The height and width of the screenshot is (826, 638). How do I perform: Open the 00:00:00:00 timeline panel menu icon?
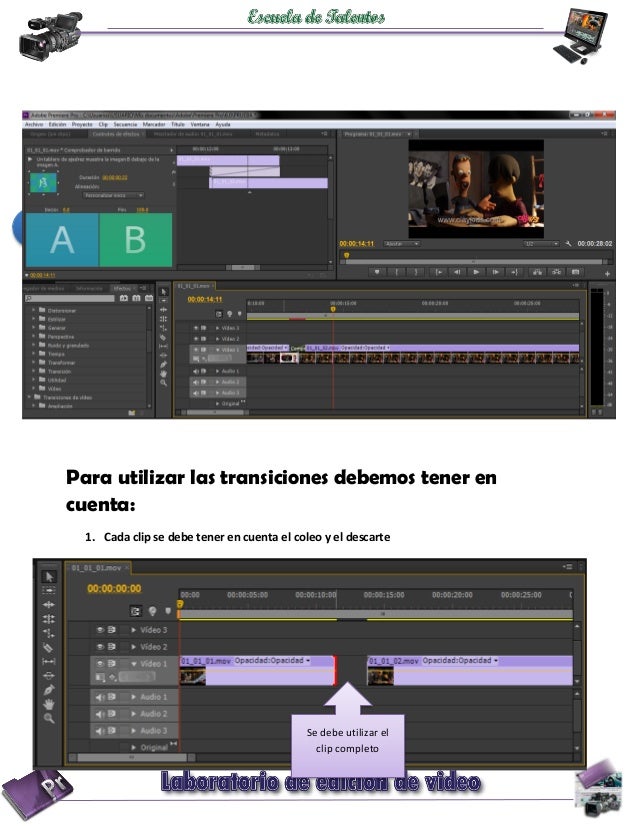567,567
